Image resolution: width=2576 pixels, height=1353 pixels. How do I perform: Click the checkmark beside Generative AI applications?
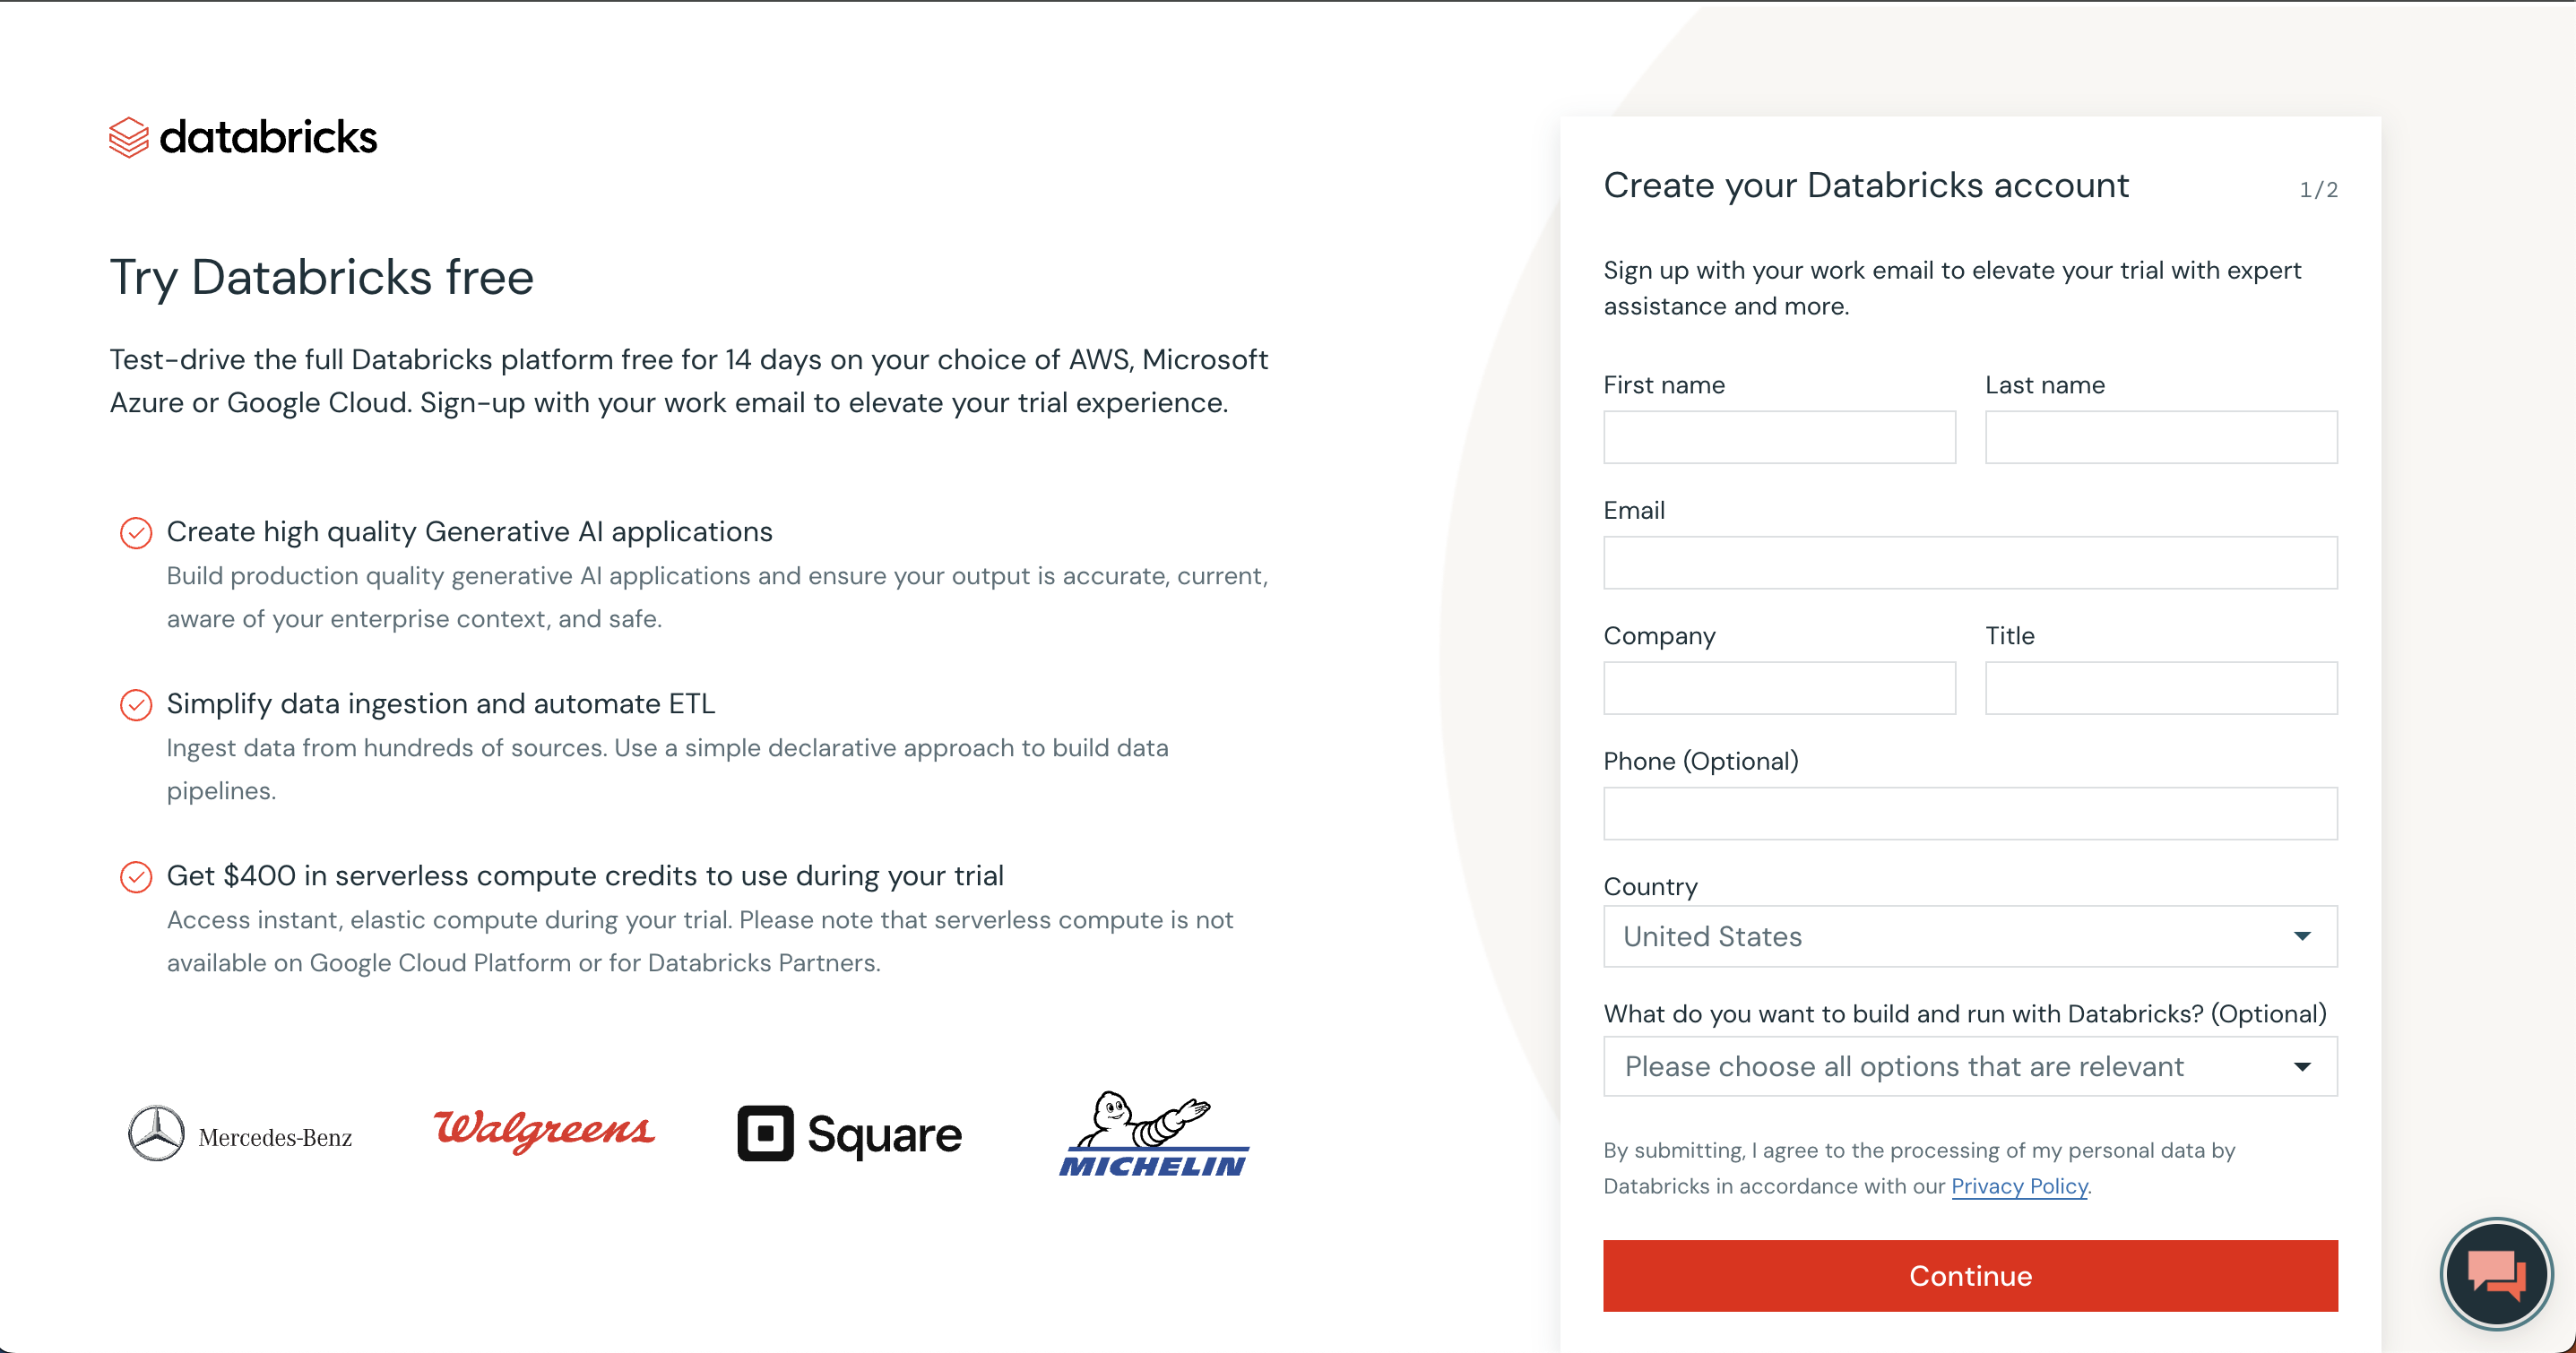pos(137,533)
